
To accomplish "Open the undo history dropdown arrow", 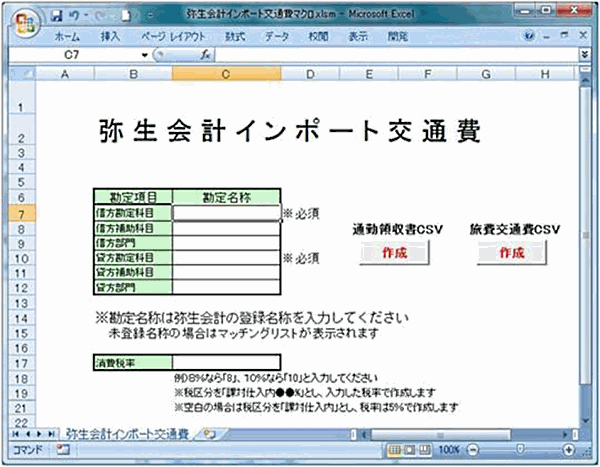I will pyautogui.click(x=86, y=16).
